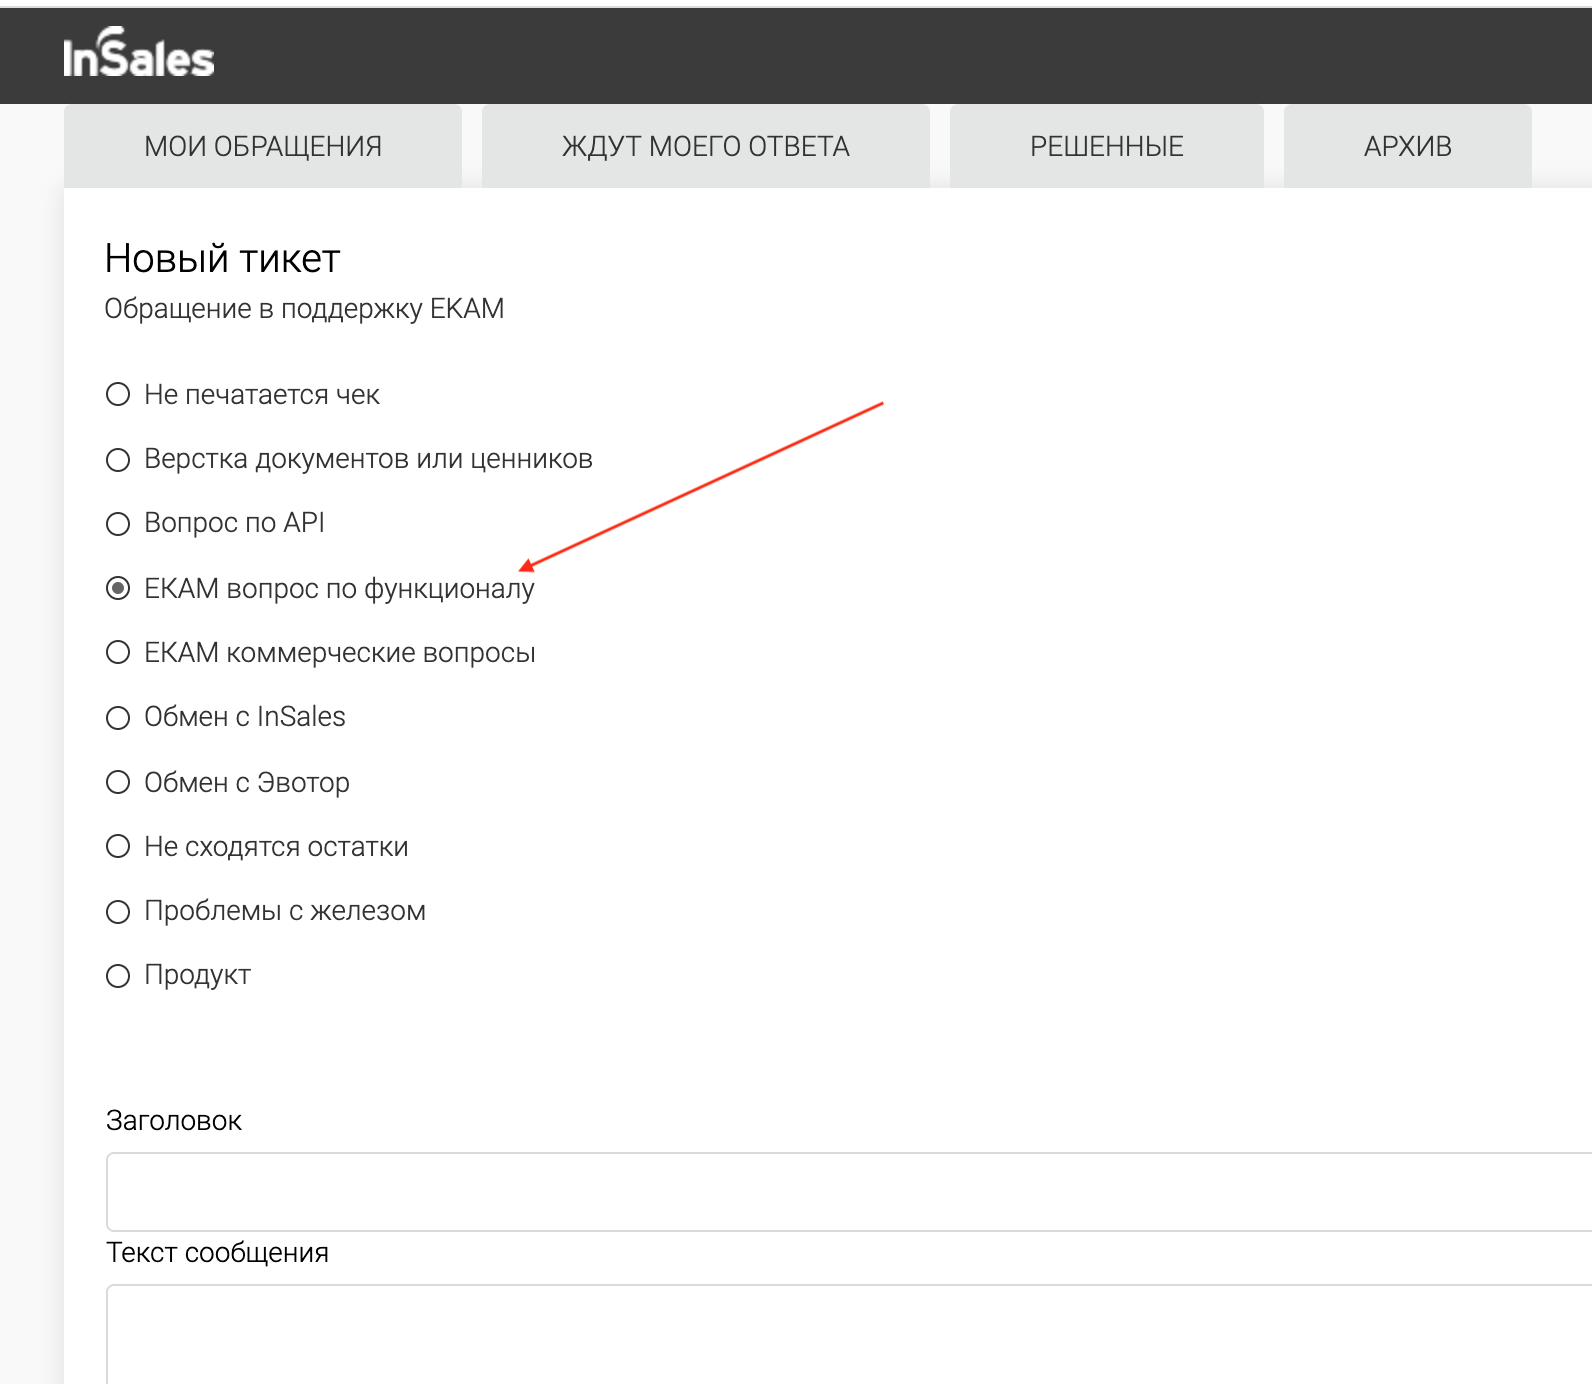
Task: Go to the АРХИВ tab
Action: [x=1408, y=146]
